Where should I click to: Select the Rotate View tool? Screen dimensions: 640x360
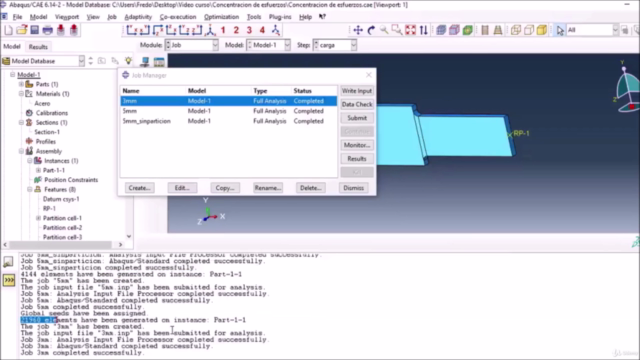click(x=371, y=30)
